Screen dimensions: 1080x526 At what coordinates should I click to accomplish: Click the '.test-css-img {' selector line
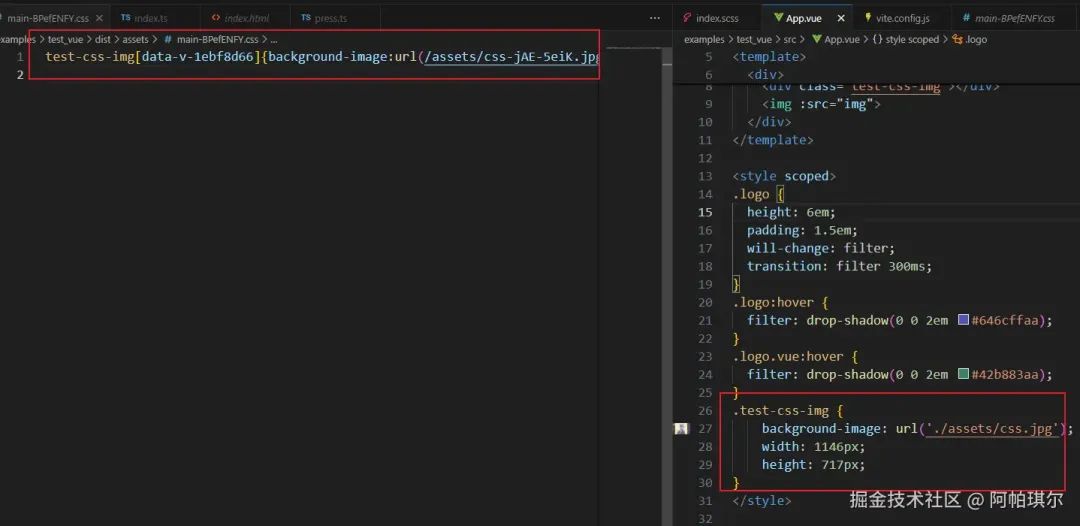(x=788, y=411)
